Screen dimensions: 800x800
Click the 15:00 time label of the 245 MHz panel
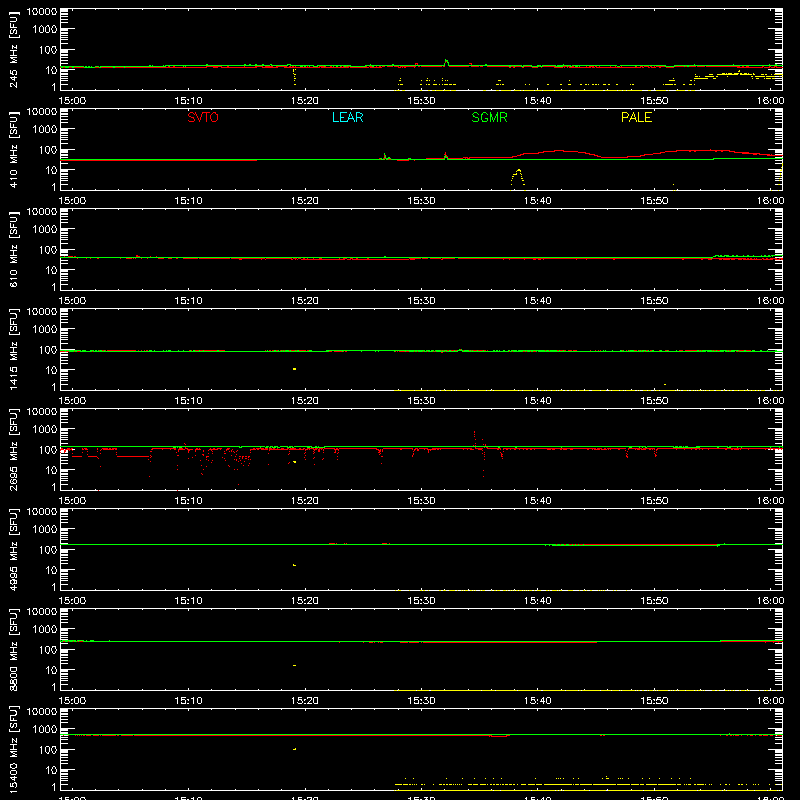click(x=72, y=101)
